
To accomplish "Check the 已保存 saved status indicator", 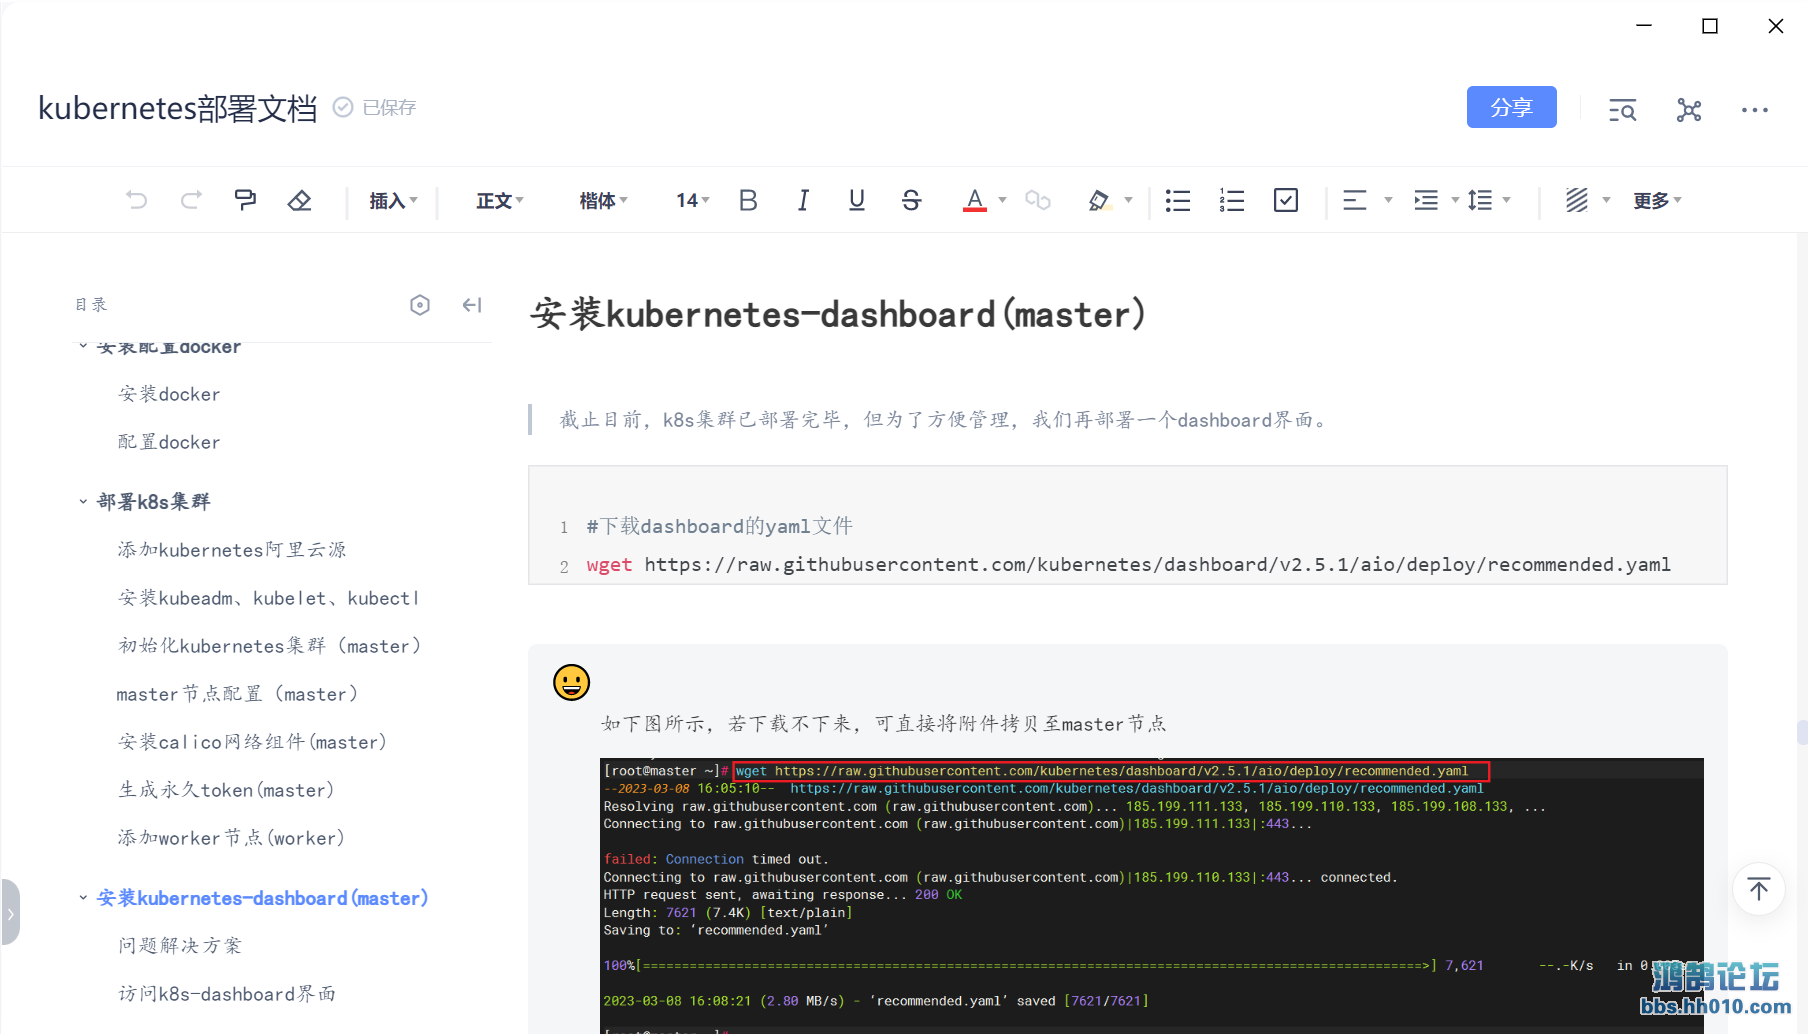I will pos(374,107).
